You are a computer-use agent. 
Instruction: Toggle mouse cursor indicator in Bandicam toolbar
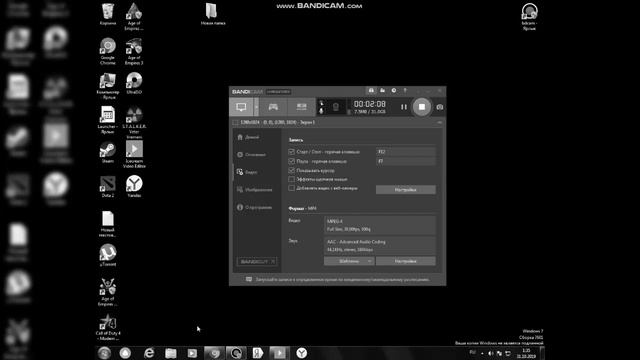coord(321,103)
